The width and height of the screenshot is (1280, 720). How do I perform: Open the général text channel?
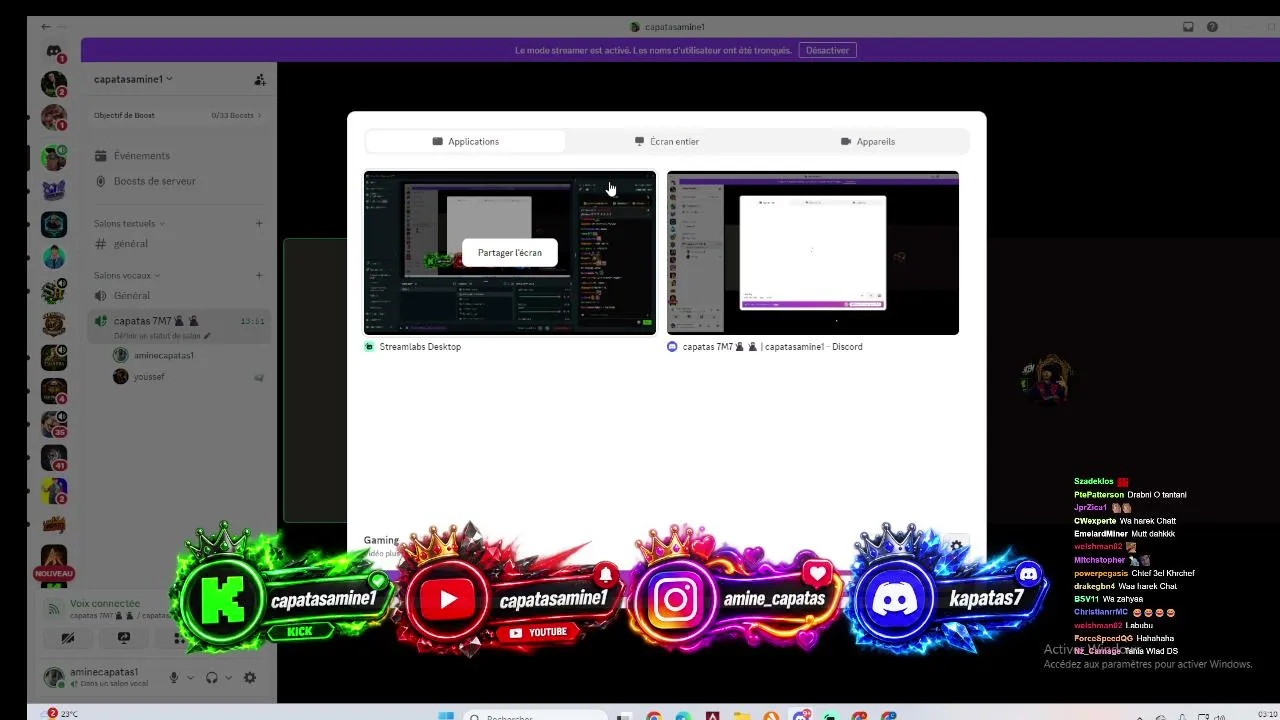coord(178,244)
